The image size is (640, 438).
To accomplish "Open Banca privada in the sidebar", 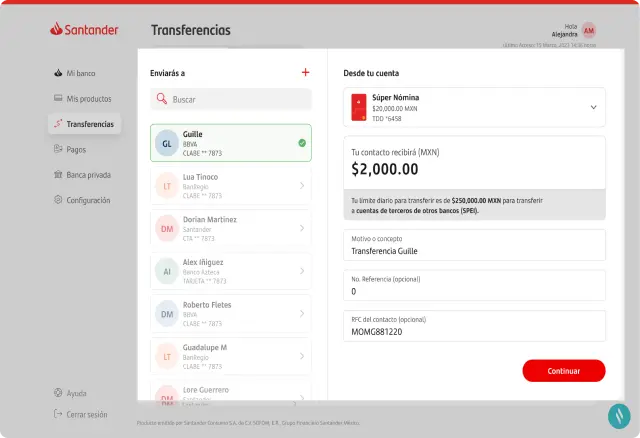I will coord(82,175).
